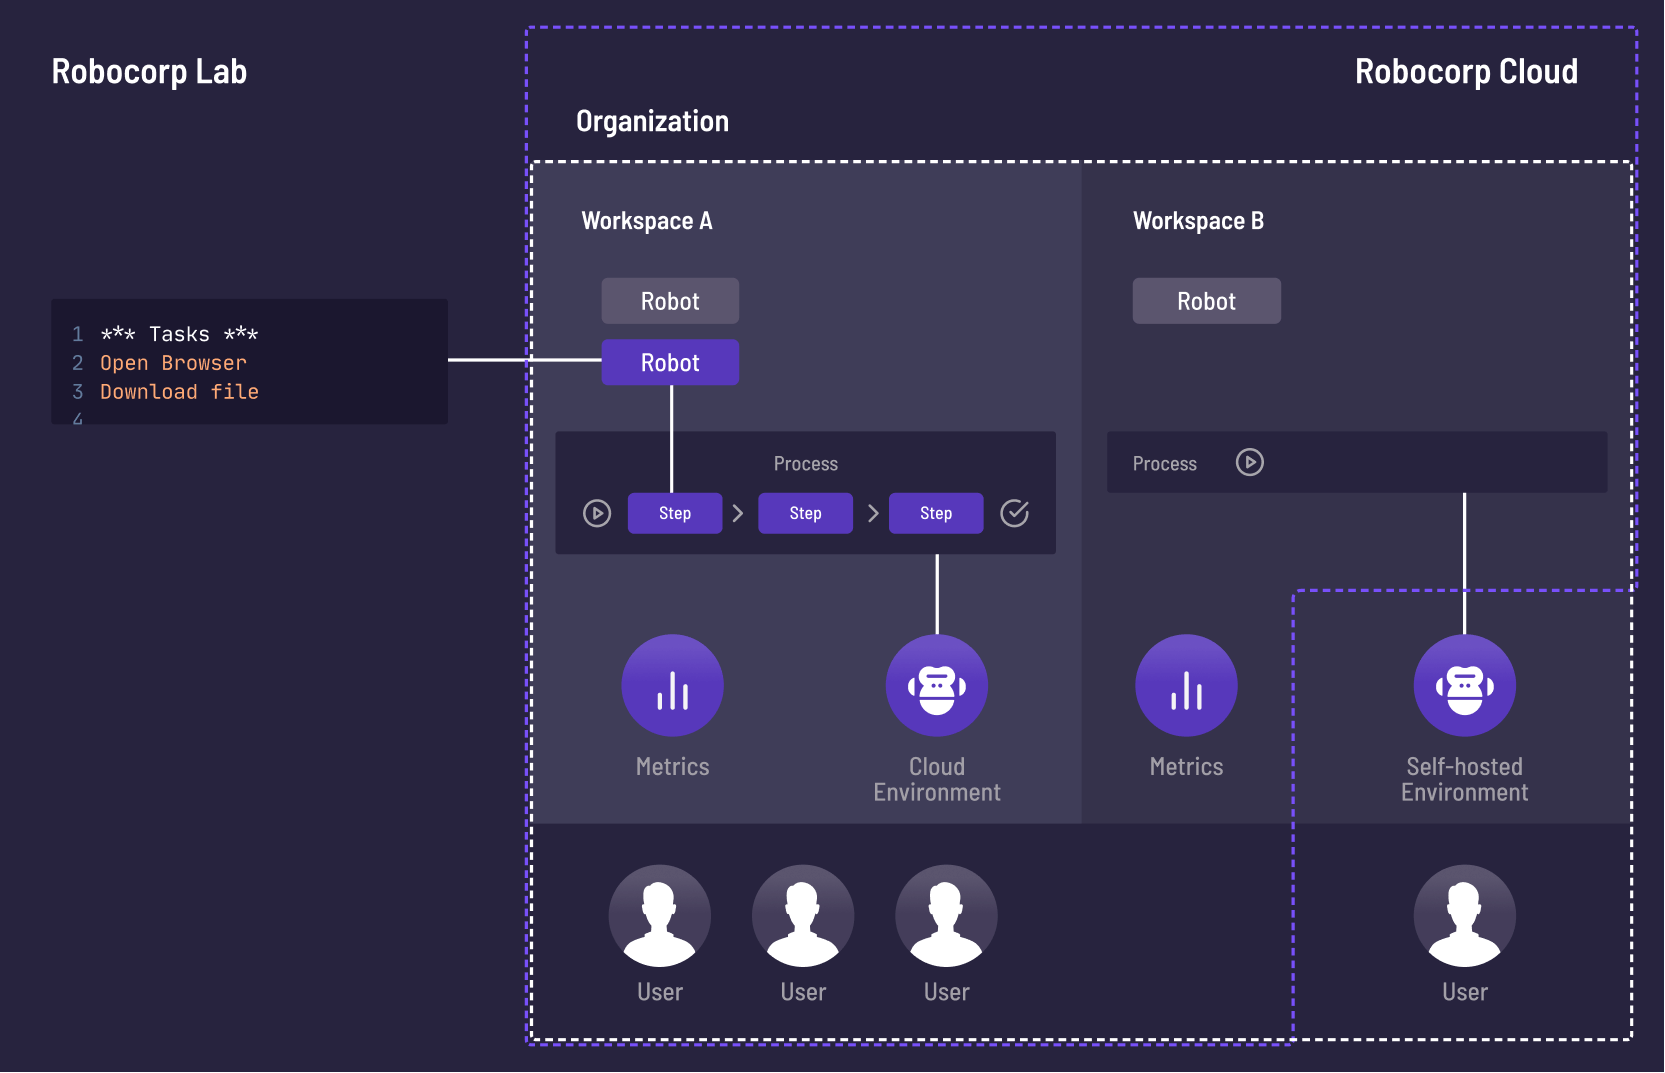Select the Metrics chart icon in Workspace A
The height and width of the screenshot is (1073, 1665).
click(x=673, y=686)
